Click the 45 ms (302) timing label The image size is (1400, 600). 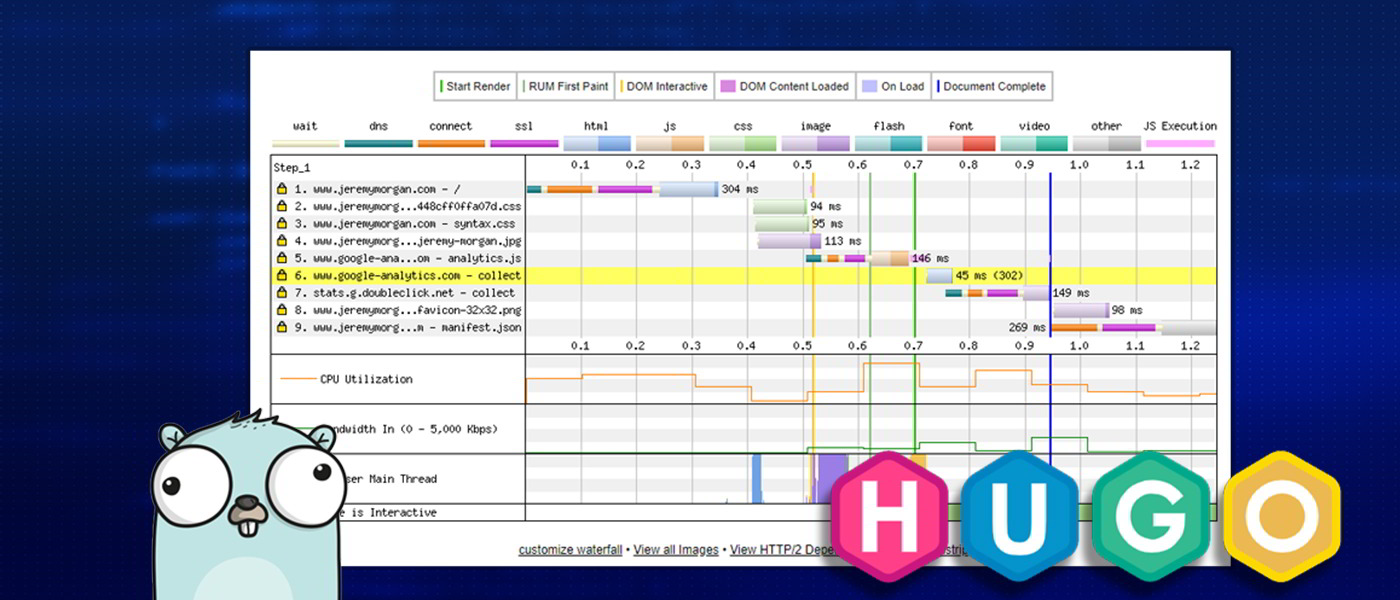pos(989,276)
